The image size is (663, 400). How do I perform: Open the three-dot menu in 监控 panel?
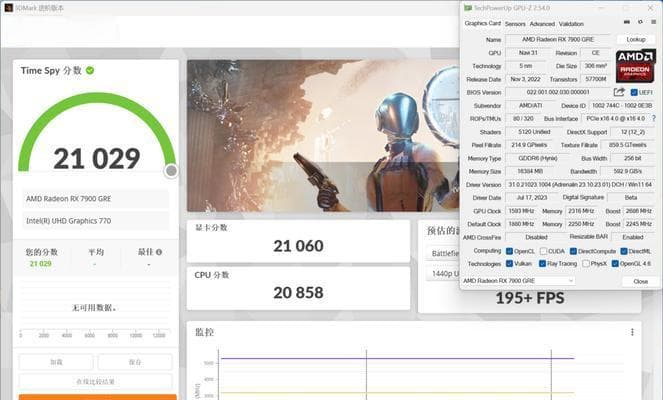[x=632, y=332]
